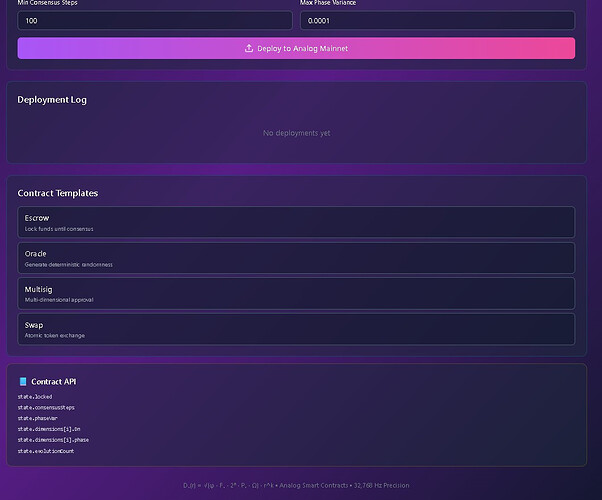Click the upload icon on the Deploy button
The width and height of the screenshot is (602, 500).
click(x=249, y=48)
